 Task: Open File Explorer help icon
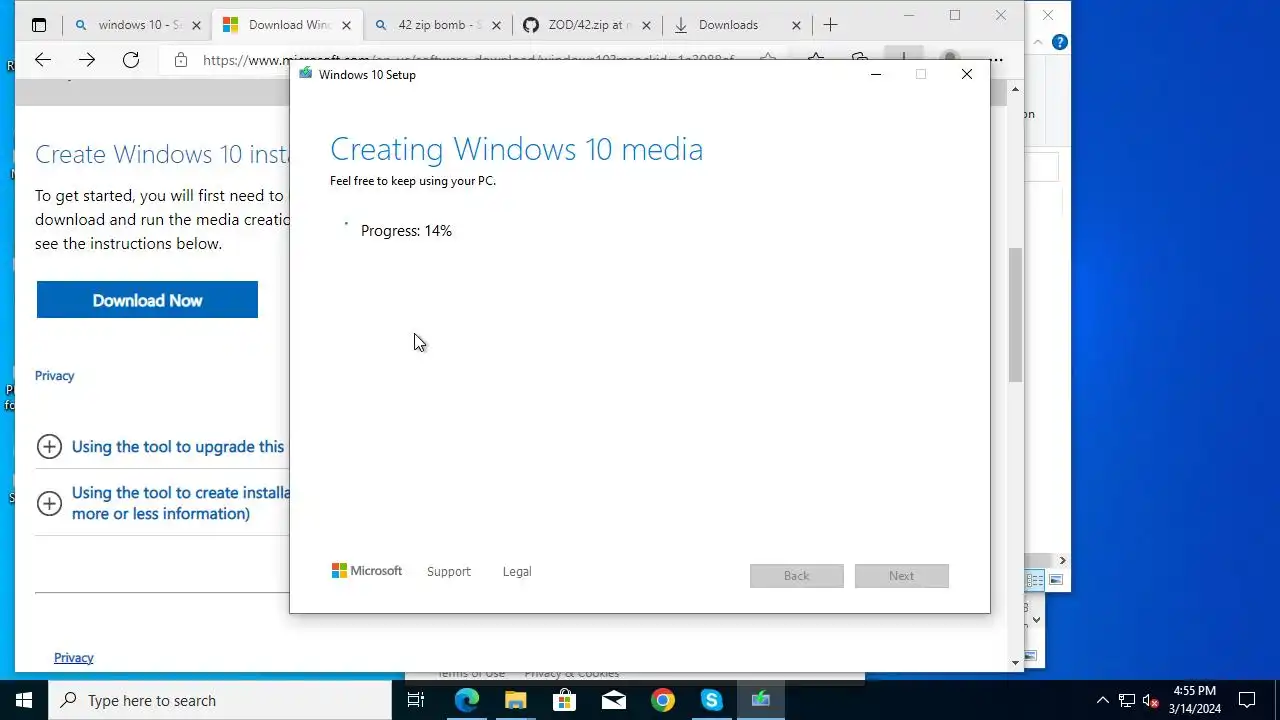click(x=1060, y=42)
